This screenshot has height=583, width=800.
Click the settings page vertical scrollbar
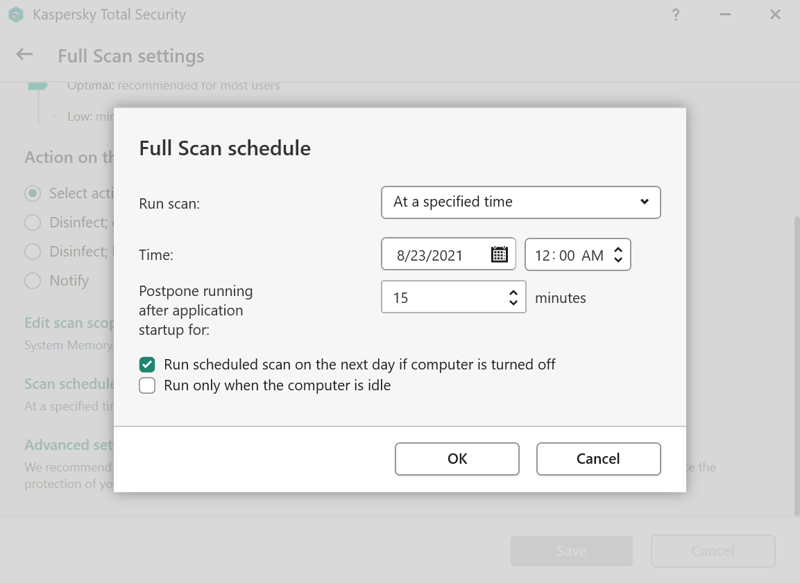pyautogui.click(x=796, y=367)
